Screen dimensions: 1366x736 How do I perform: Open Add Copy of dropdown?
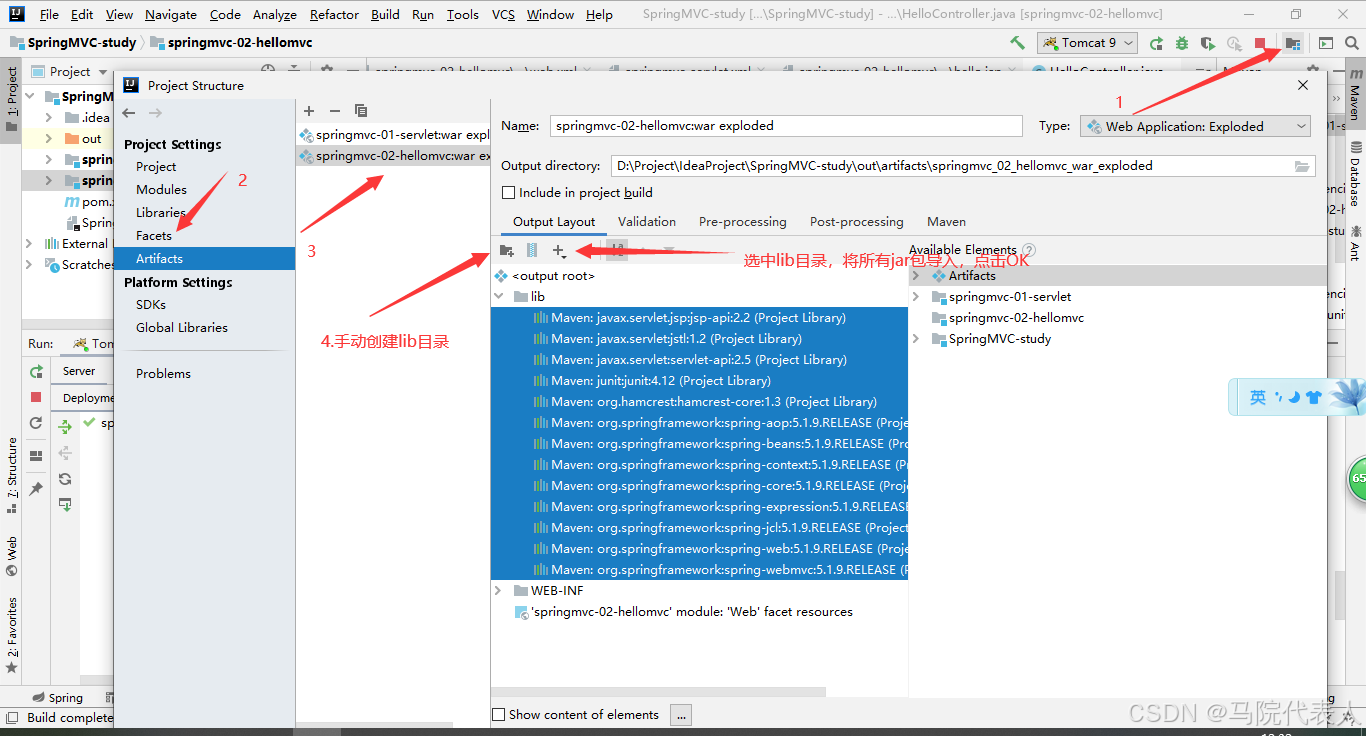tap(560, 251)
